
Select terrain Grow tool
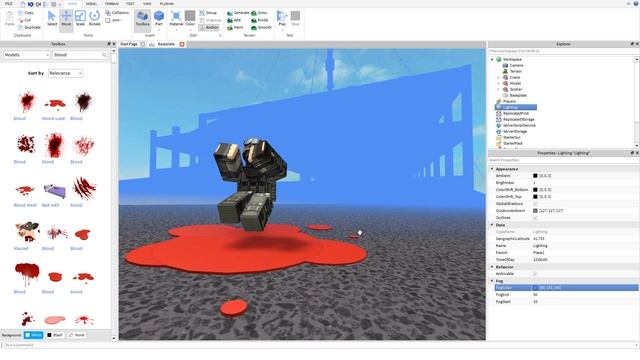(x=259, y=13)
